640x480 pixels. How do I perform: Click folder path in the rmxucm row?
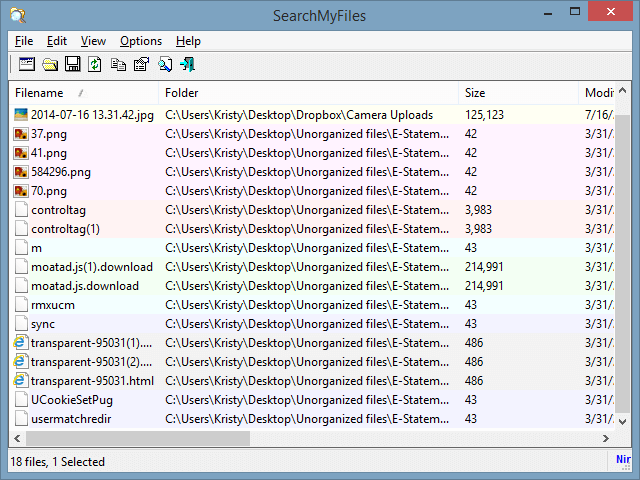(x=307, y=305)
